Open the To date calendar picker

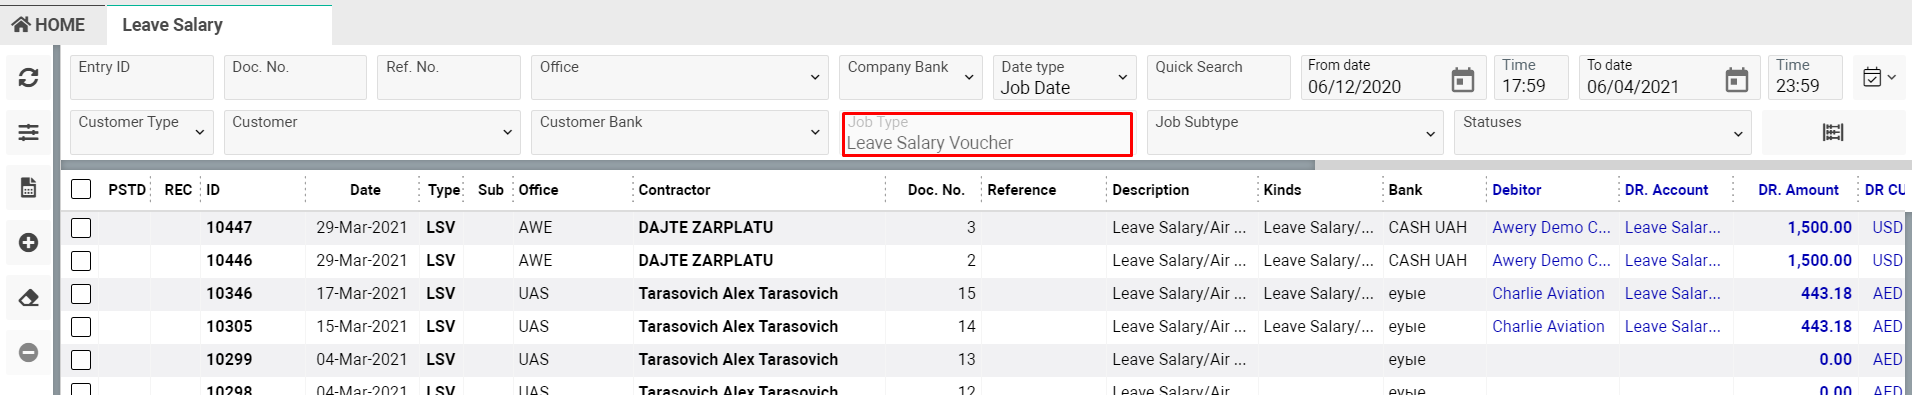click(1737, 79)
